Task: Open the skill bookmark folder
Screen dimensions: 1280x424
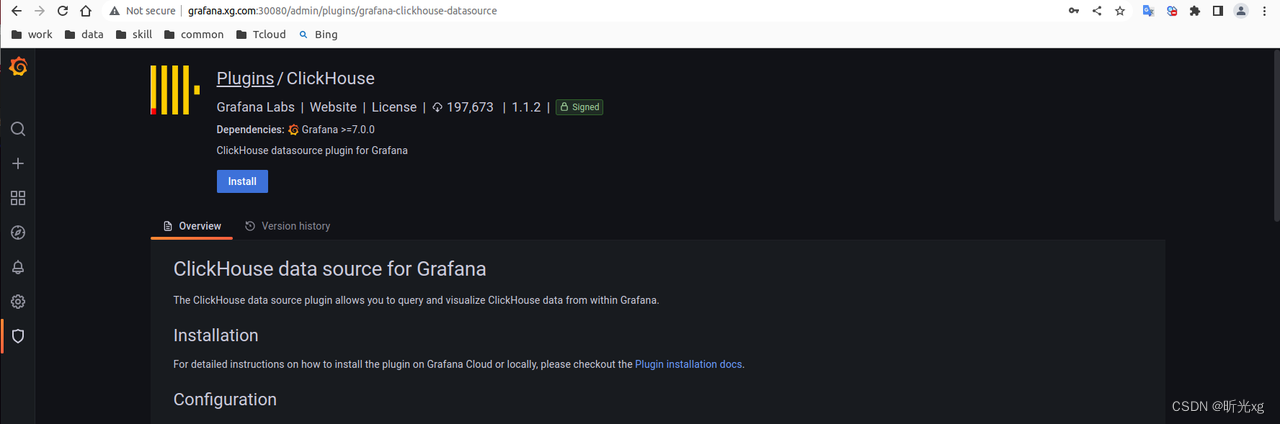Action: pyautogui.click(x=133, y=34)
